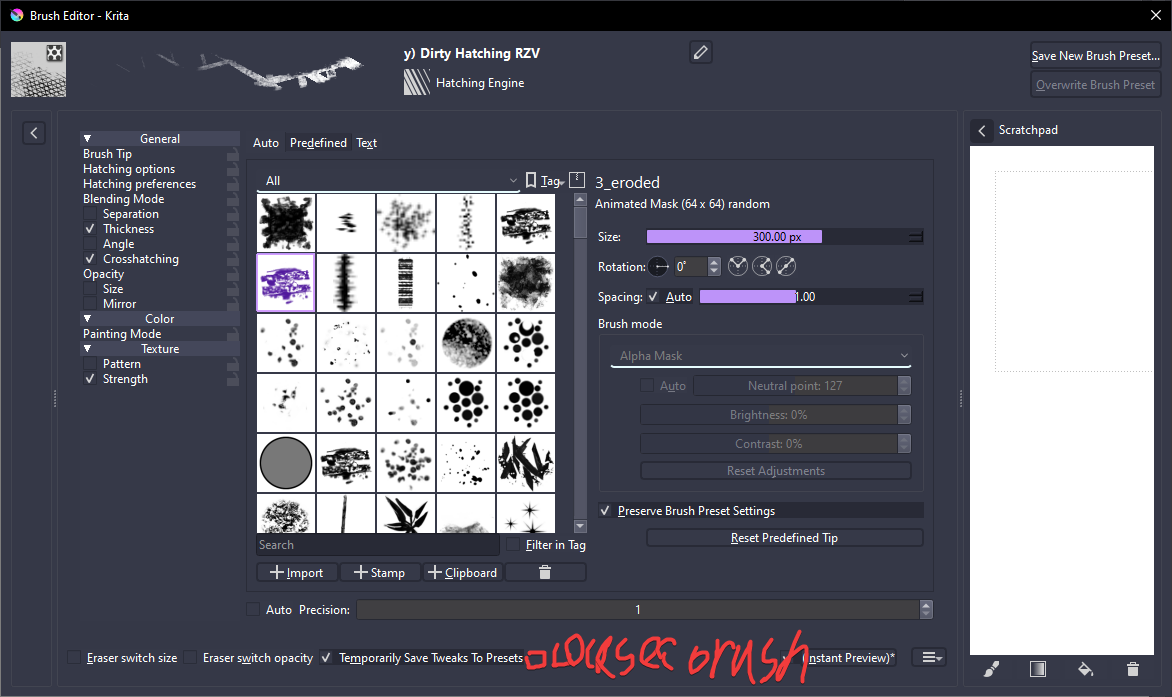
Task: Click the Hatching Engine icon
Action: [417, 82]
